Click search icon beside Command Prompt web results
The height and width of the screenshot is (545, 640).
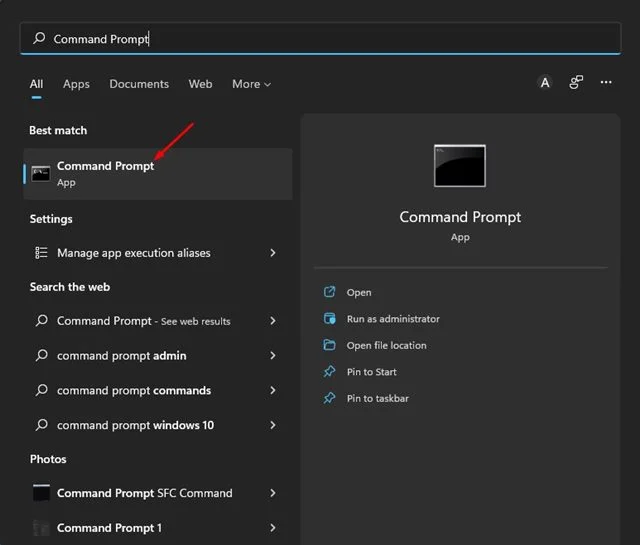tap(41, 320)
